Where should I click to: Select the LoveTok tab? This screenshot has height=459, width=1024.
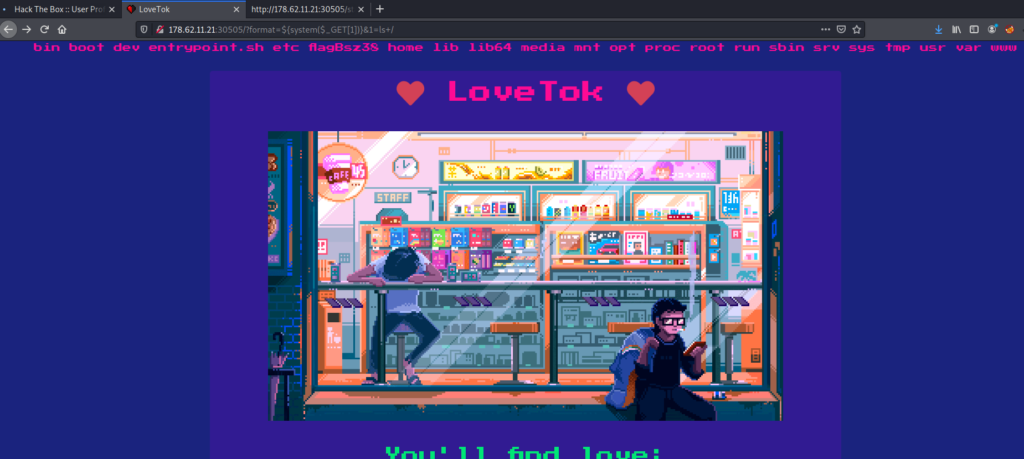pyautogui.click(x=184, y=10)
